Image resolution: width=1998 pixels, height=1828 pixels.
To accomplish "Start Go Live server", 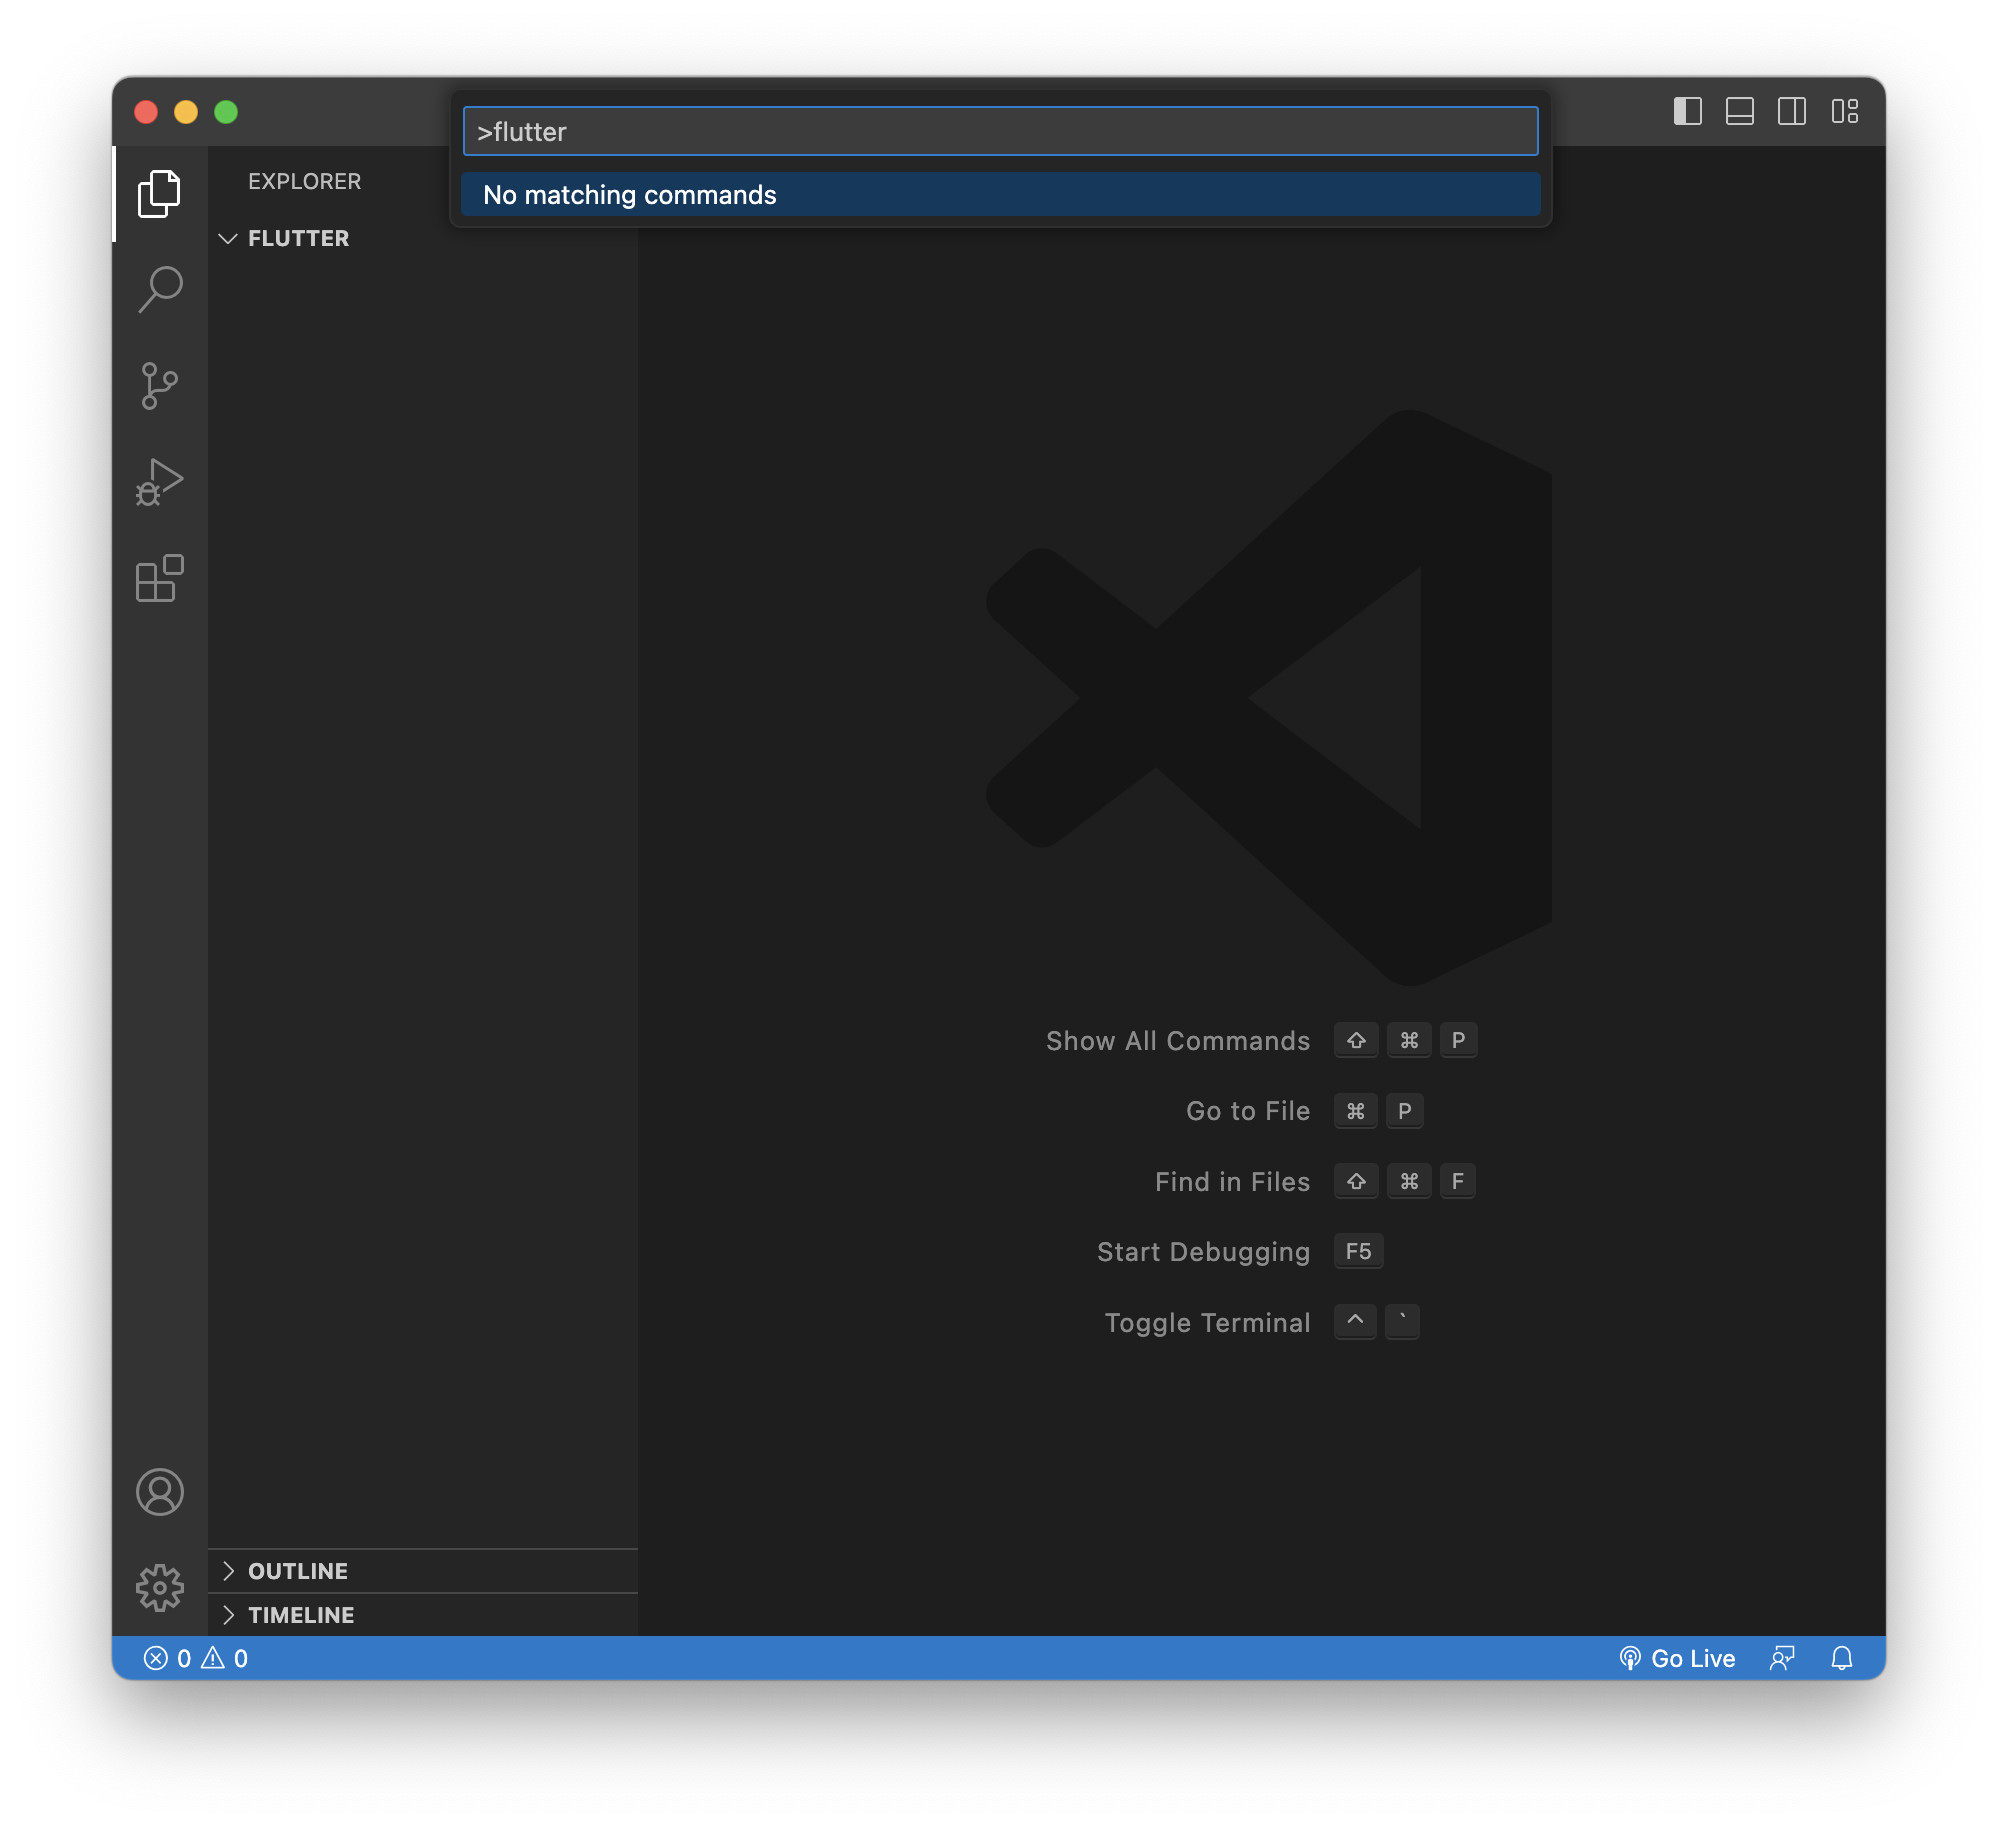I will [1677, 1659].
